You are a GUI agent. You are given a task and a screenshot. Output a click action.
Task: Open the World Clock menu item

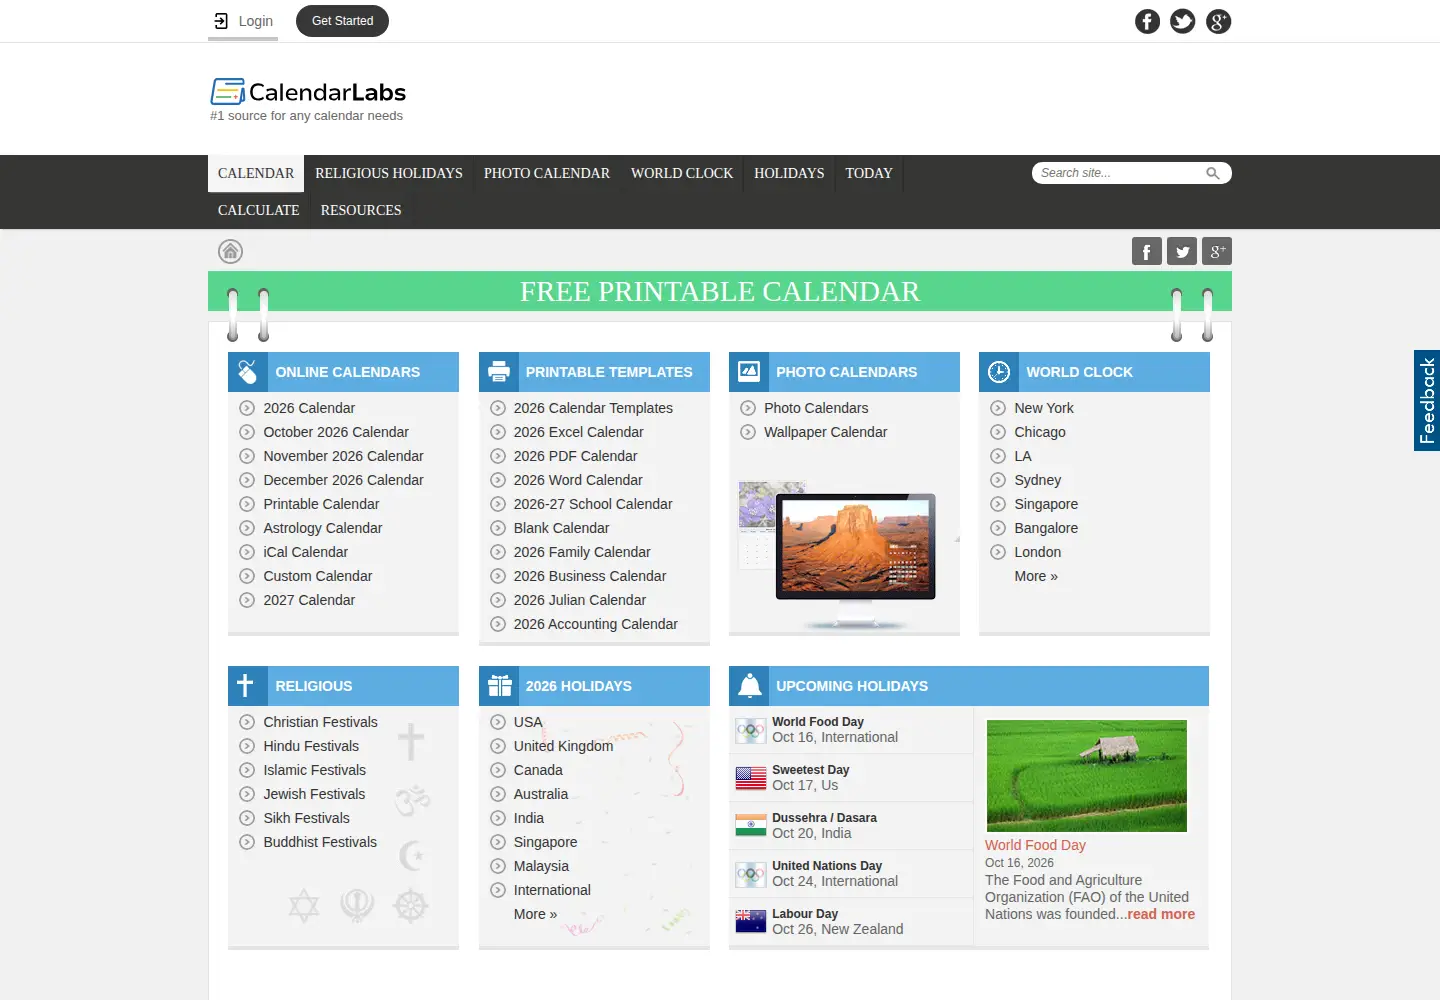[x=682, y=173]
